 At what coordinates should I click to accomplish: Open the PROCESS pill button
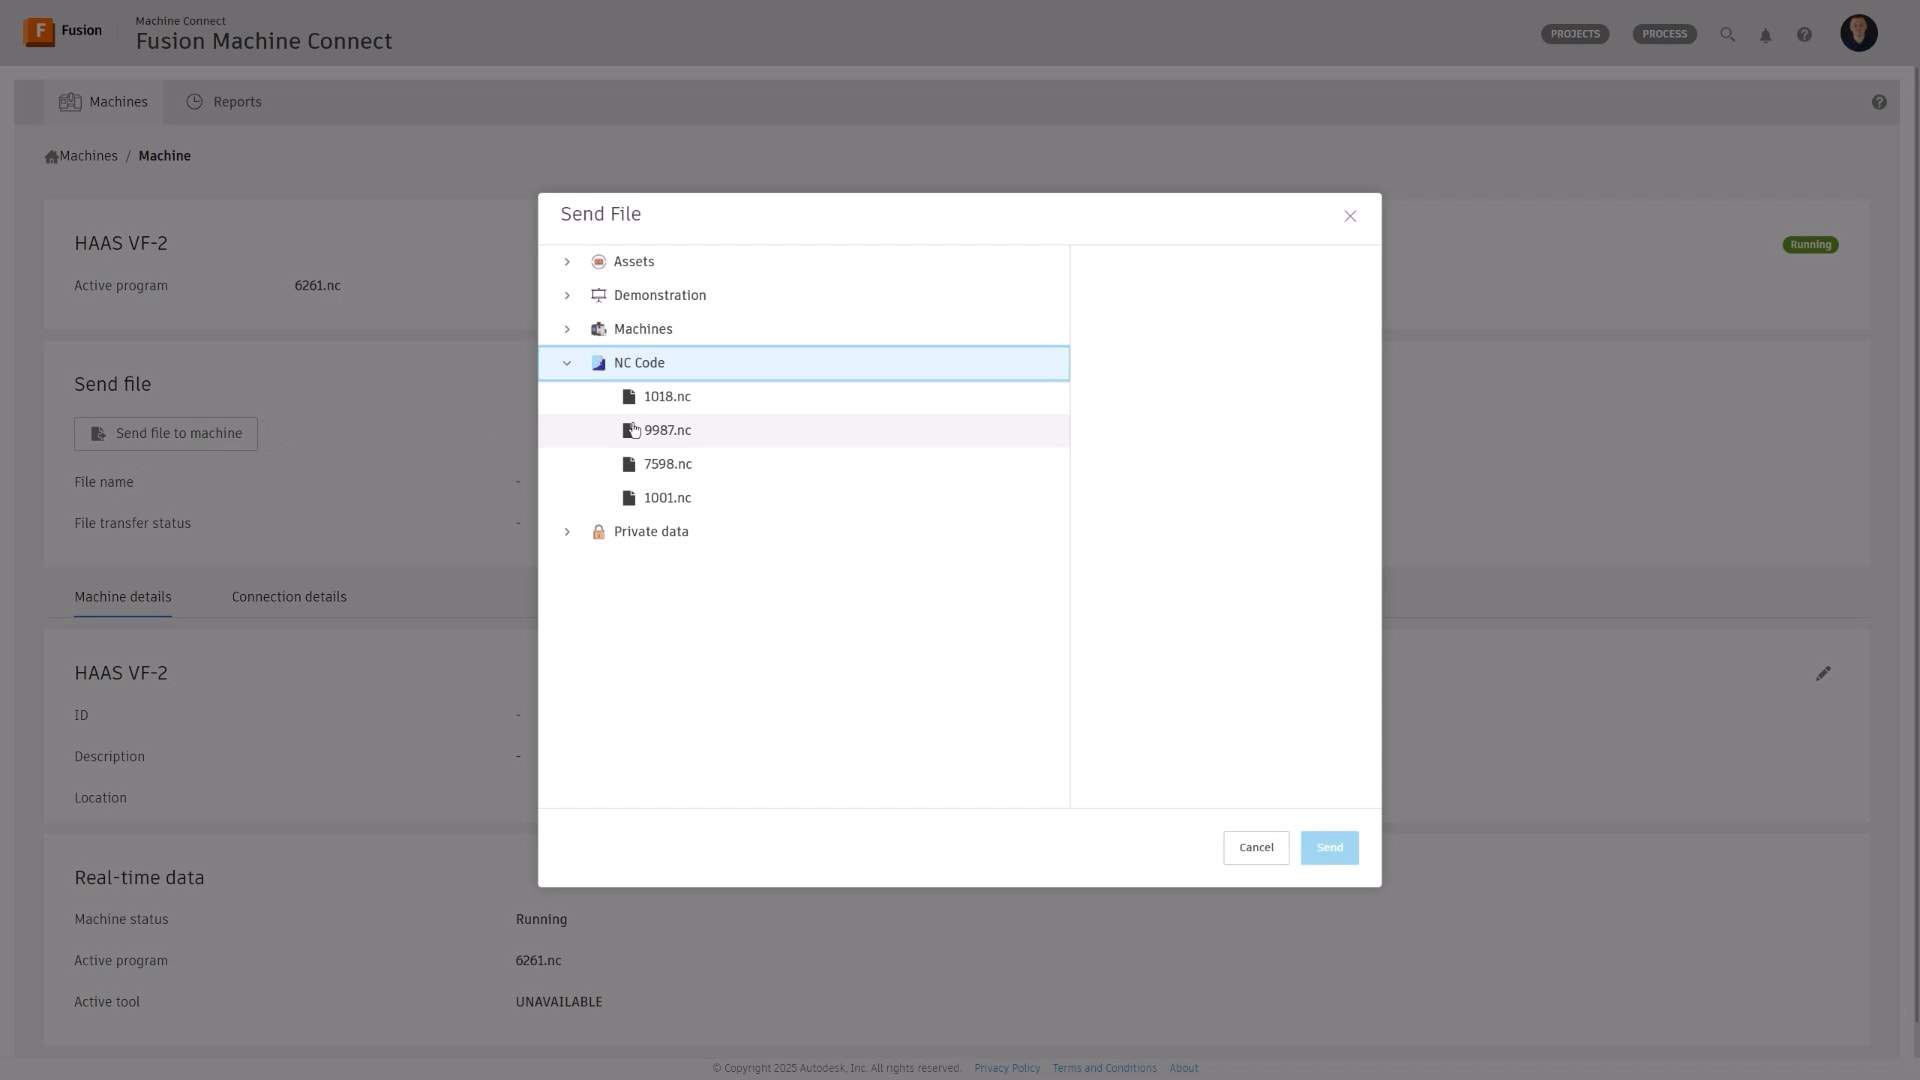point(1664,34)
